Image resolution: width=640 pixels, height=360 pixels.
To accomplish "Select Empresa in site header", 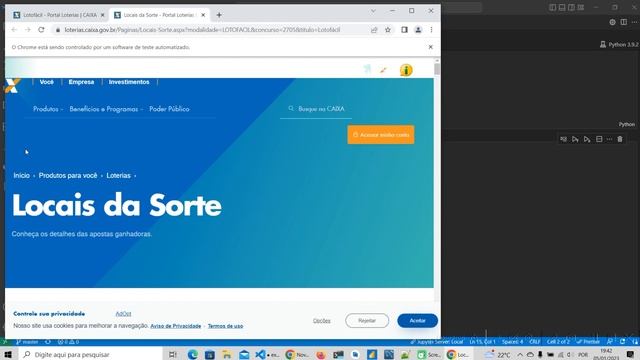I will coord(81,82).
